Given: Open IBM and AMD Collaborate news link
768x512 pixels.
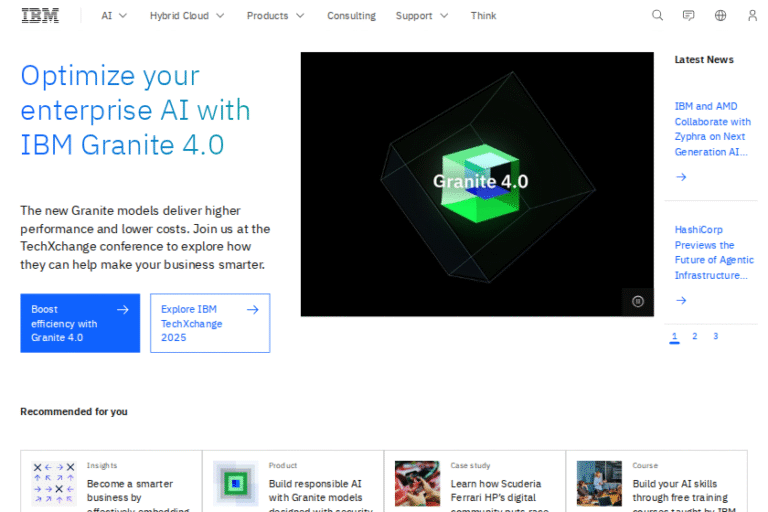Looking at the screenshot, I should (x=711, y=129).
